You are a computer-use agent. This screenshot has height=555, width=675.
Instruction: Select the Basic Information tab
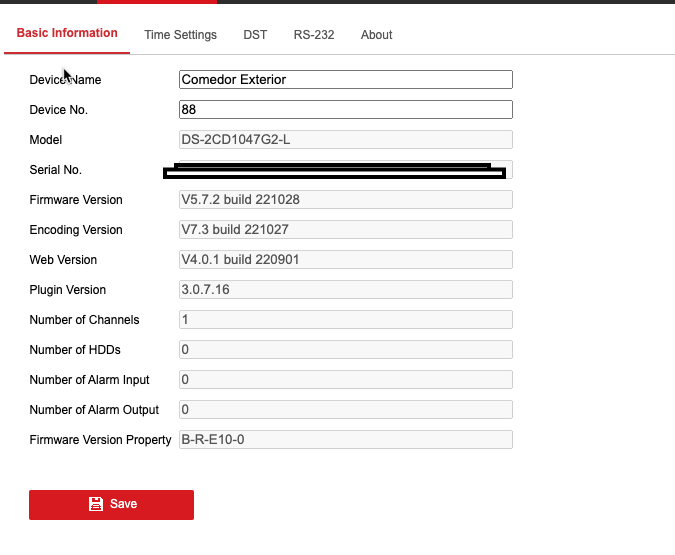coord(67,33)
